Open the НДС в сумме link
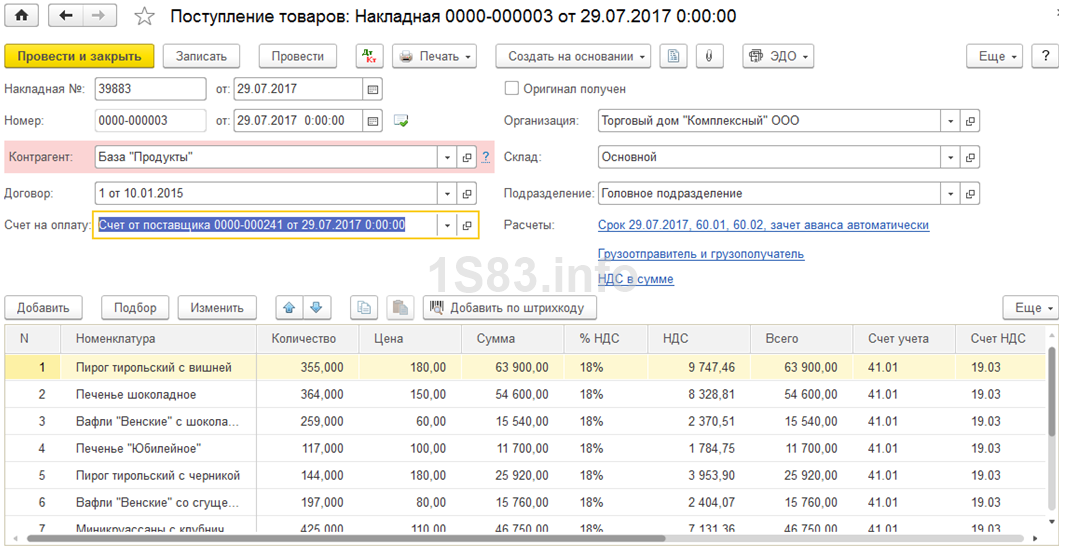 pos(635,279)
